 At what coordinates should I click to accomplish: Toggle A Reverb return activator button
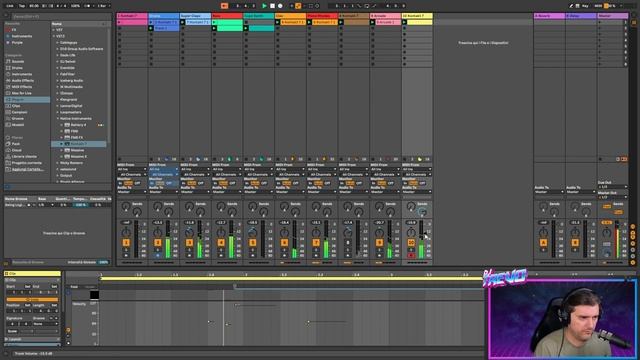coord(543,242)
